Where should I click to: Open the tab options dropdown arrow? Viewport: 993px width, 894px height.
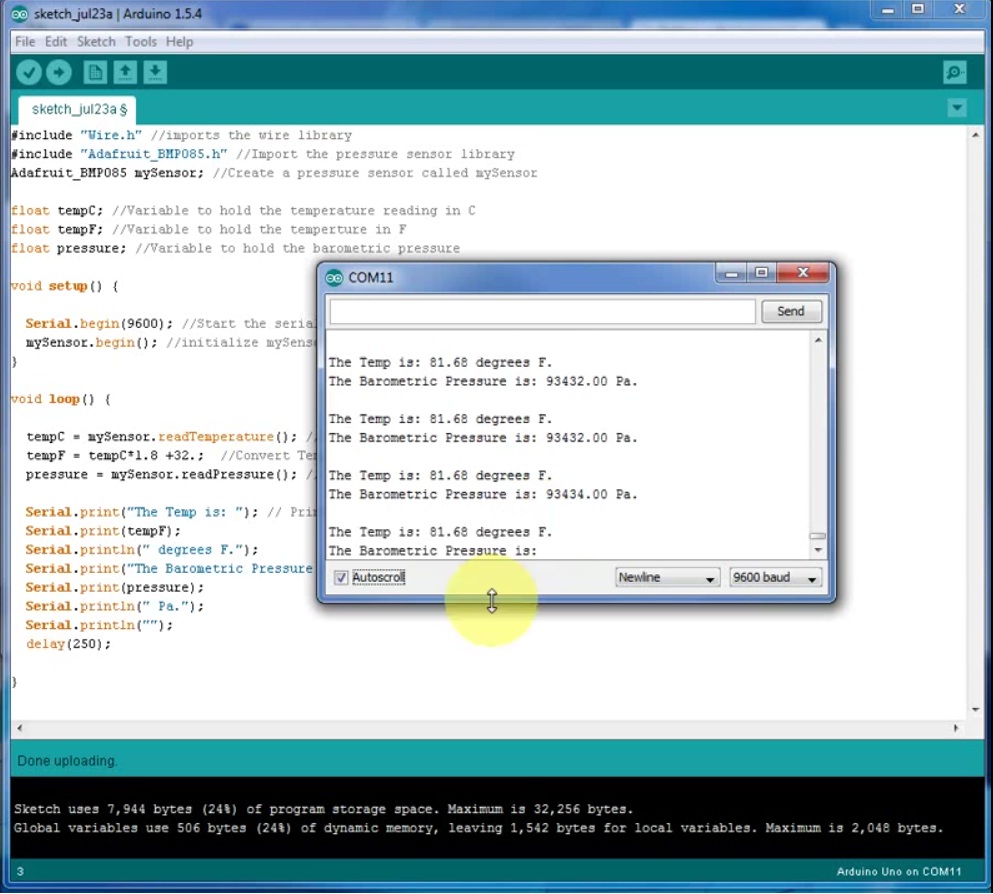[x=957, y=108]
